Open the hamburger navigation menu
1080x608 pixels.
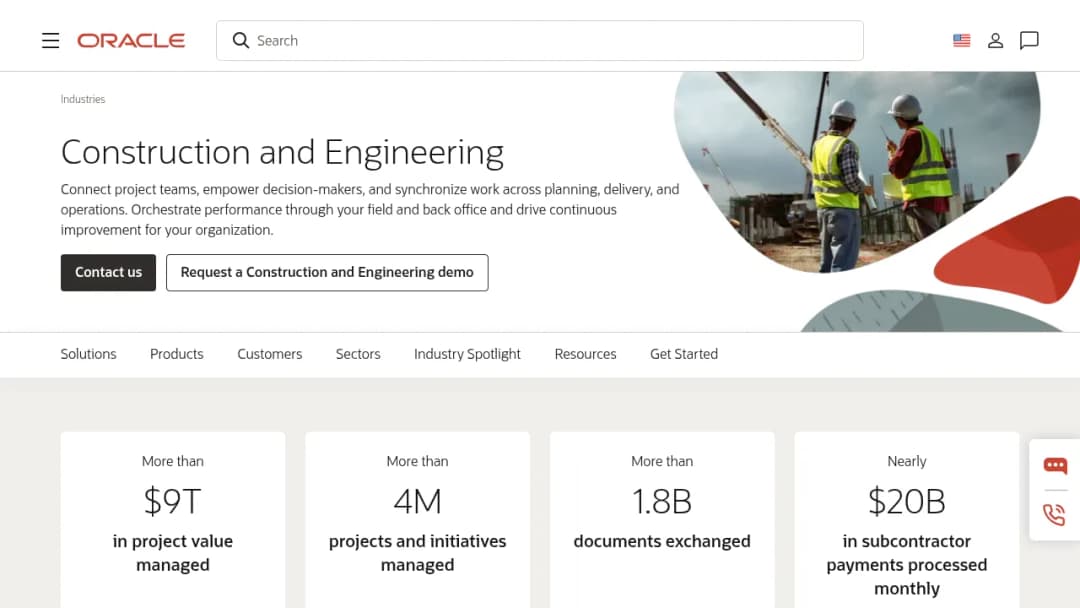pos(50,41)
